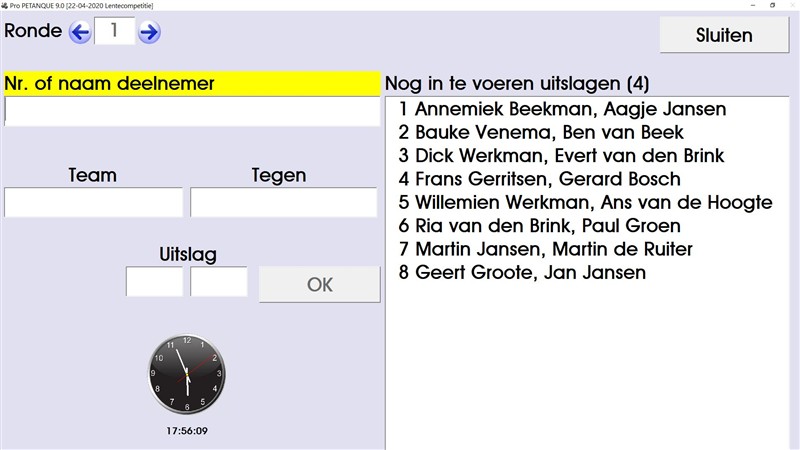This screenshot has width=800, height=450.
Task: Go to previous round with left arrow
Action: coord(80,32)
